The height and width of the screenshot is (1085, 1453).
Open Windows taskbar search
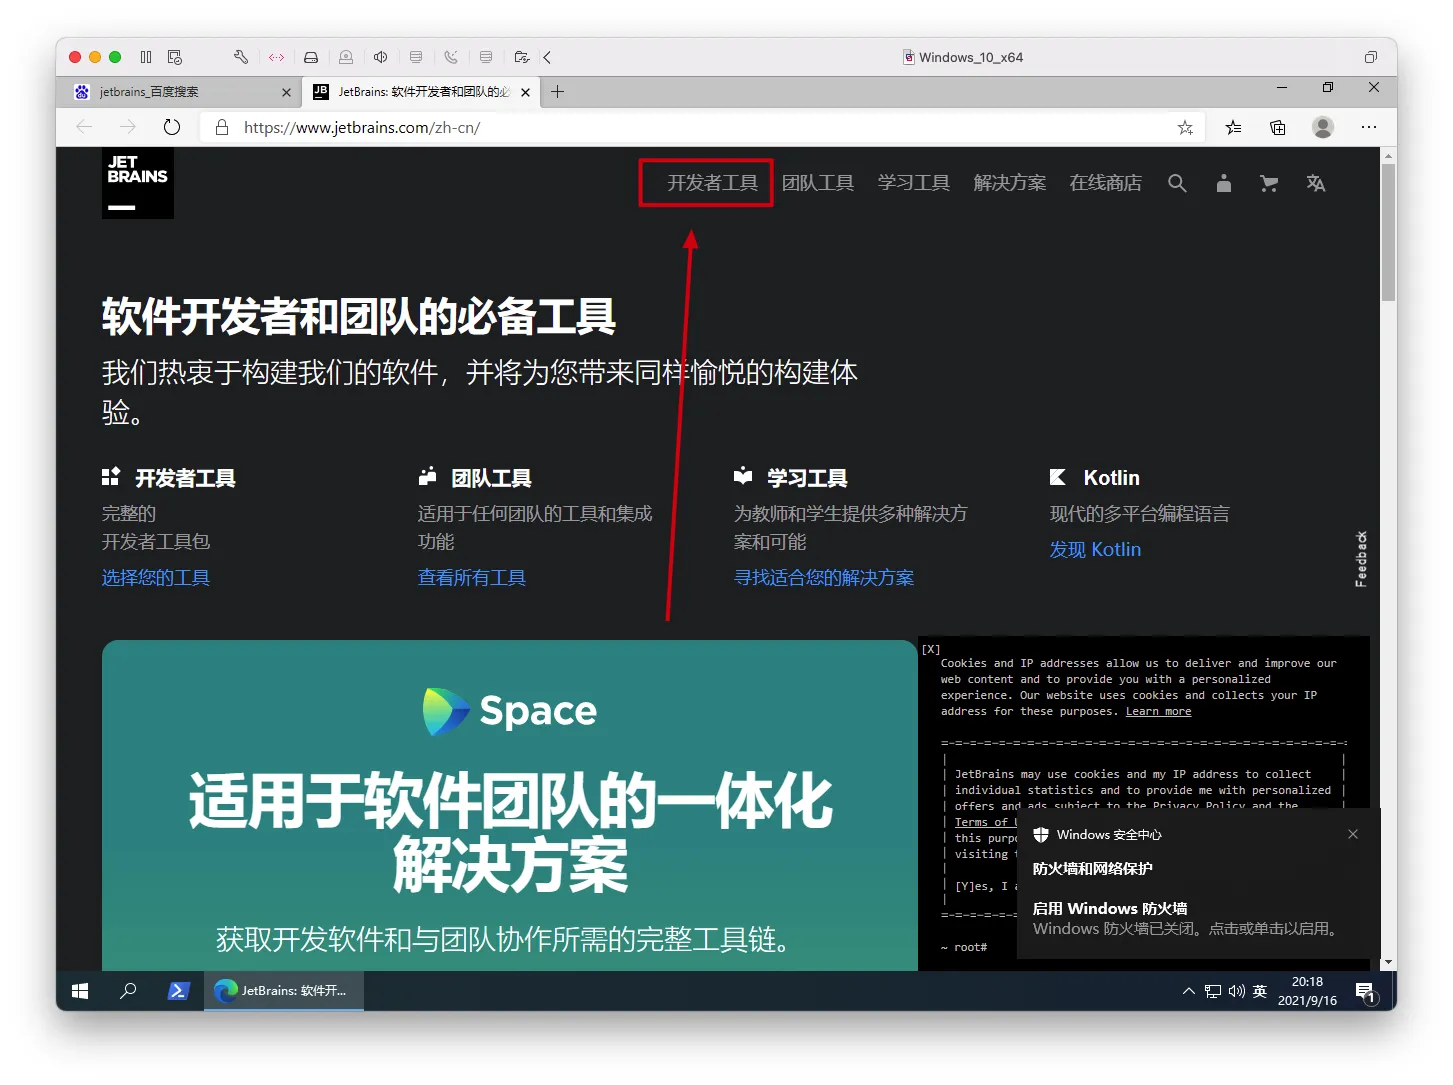click(128, 991)
